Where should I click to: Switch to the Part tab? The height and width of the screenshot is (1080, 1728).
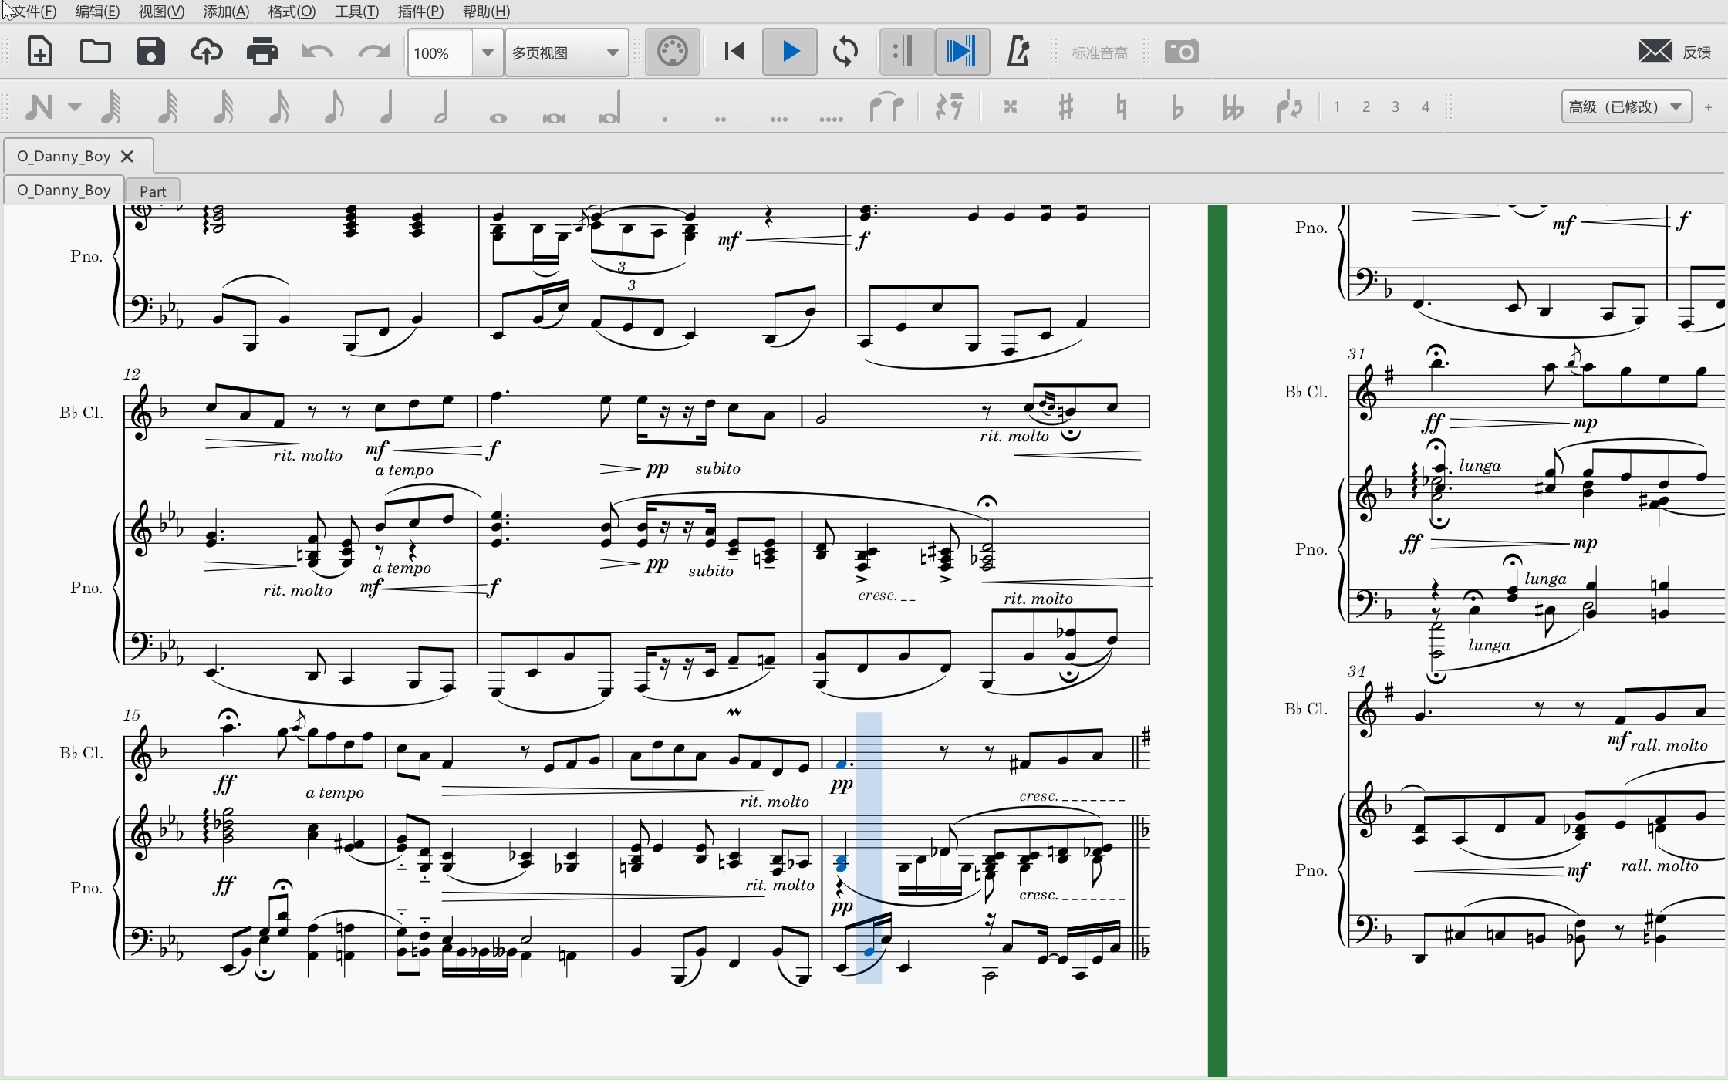point(152,191)
